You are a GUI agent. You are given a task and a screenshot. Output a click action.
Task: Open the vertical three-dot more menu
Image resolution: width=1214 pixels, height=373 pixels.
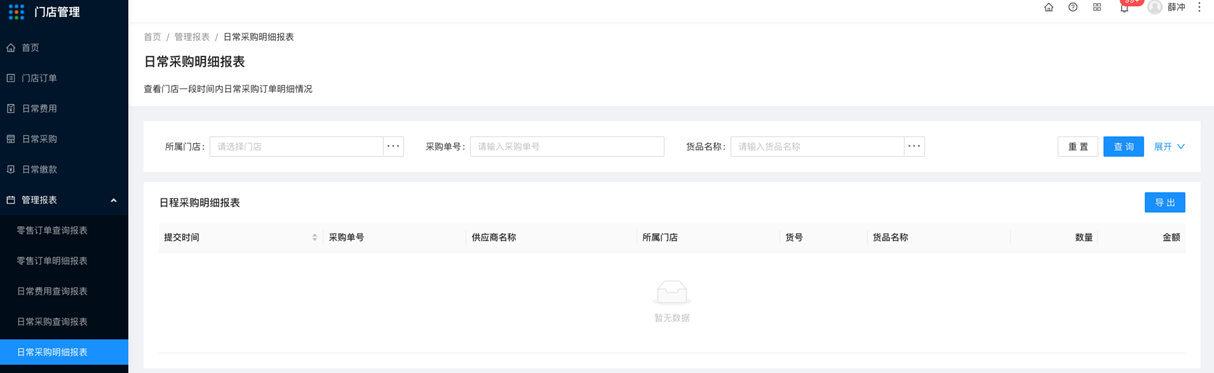pos(1199,7)
